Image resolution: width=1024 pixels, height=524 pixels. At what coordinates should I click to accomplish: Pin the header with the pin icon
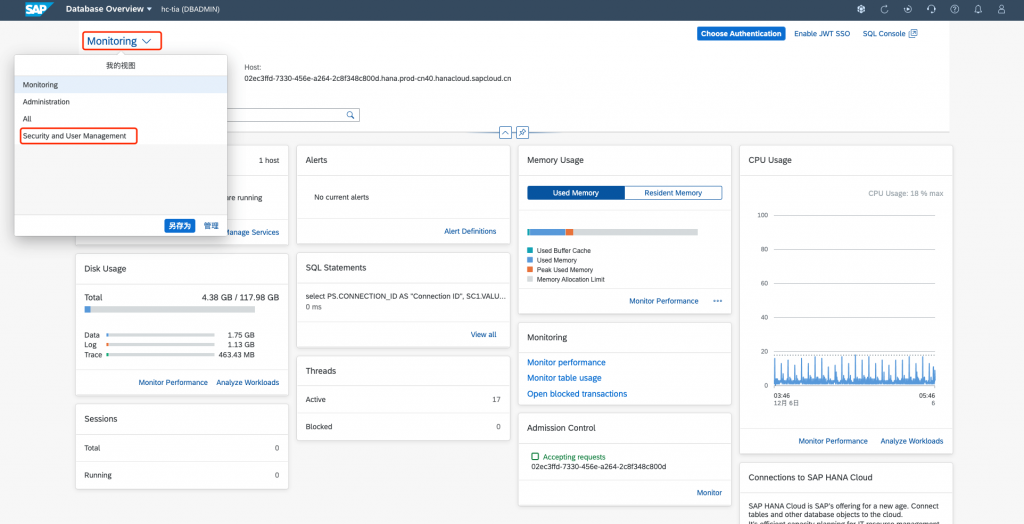(x=522, y=132)
